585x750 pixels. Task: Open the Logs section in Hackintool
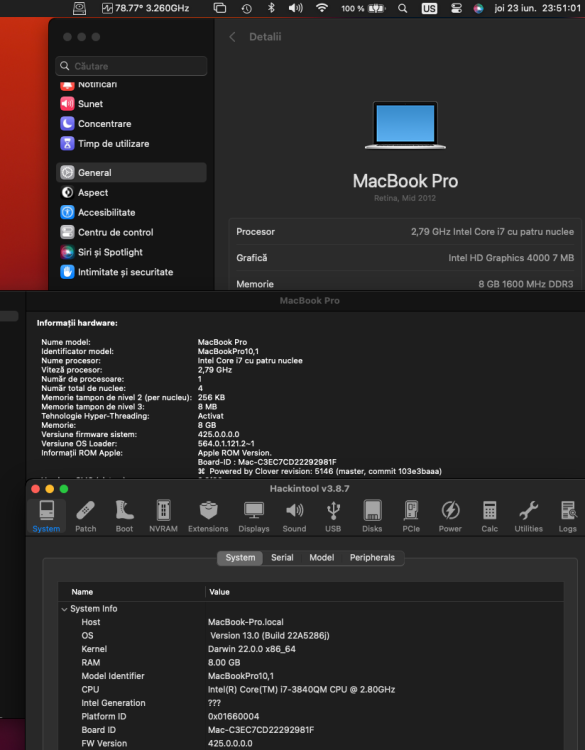tap(568, 516)
